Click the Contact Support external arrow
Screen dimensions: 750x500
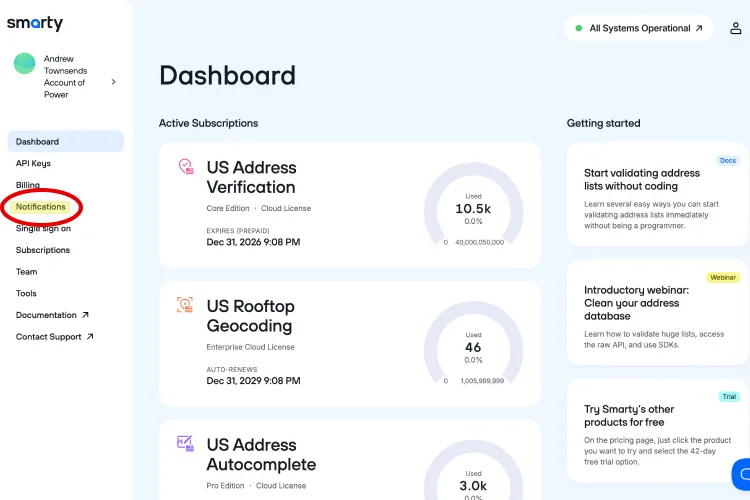tap(90, 336)
